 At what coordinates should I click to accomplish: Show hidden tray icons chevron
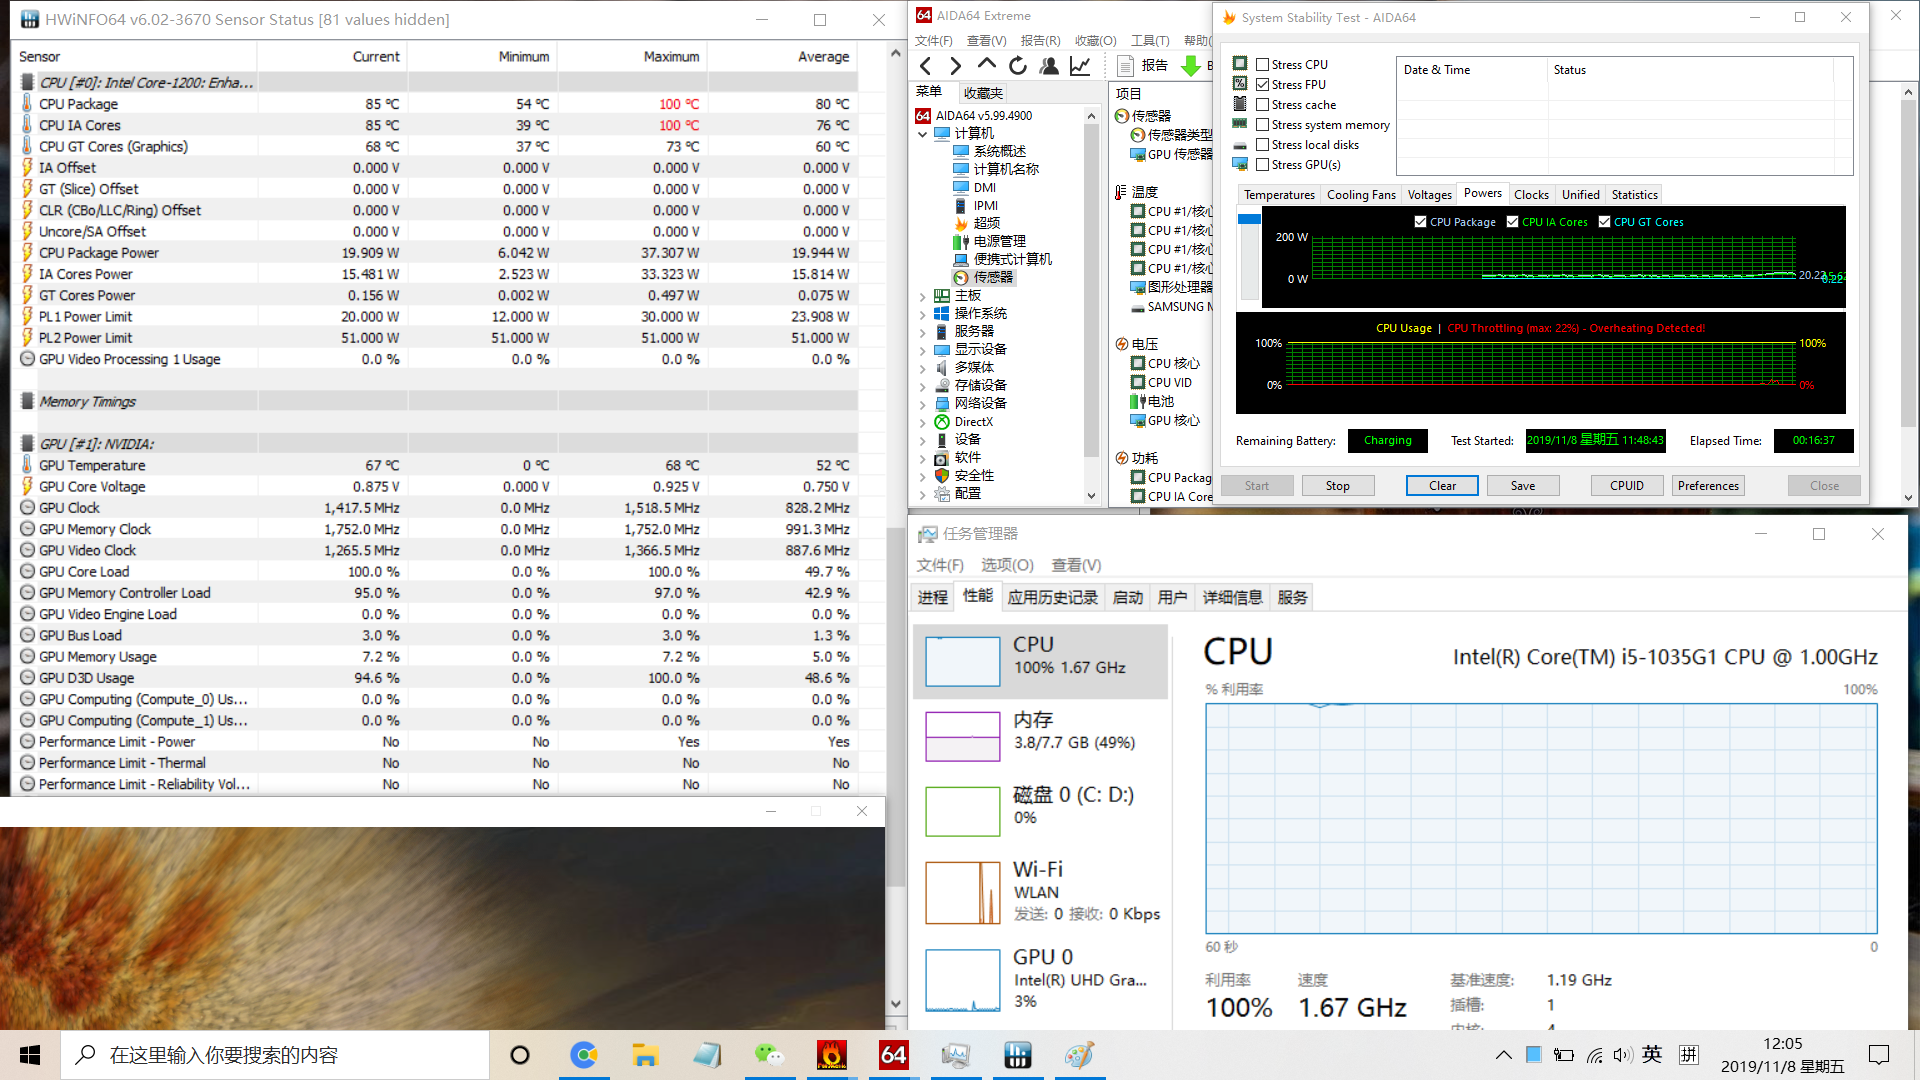(x=1503, y=1055)
